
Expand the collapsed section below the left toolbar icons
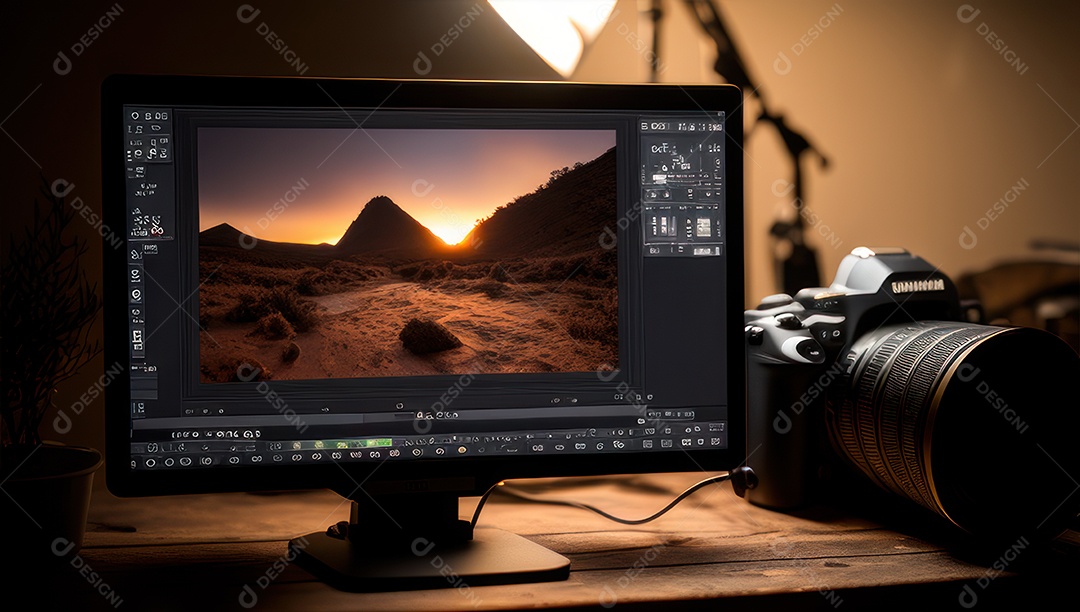pos(143,381)
